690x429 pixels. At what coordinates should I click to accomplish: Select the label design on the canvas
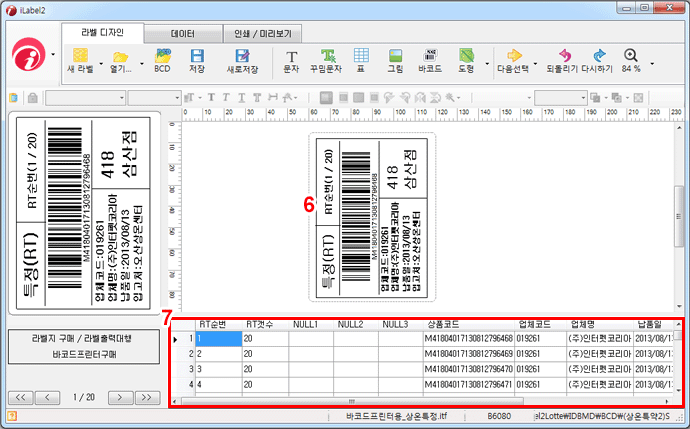point(372,218)
